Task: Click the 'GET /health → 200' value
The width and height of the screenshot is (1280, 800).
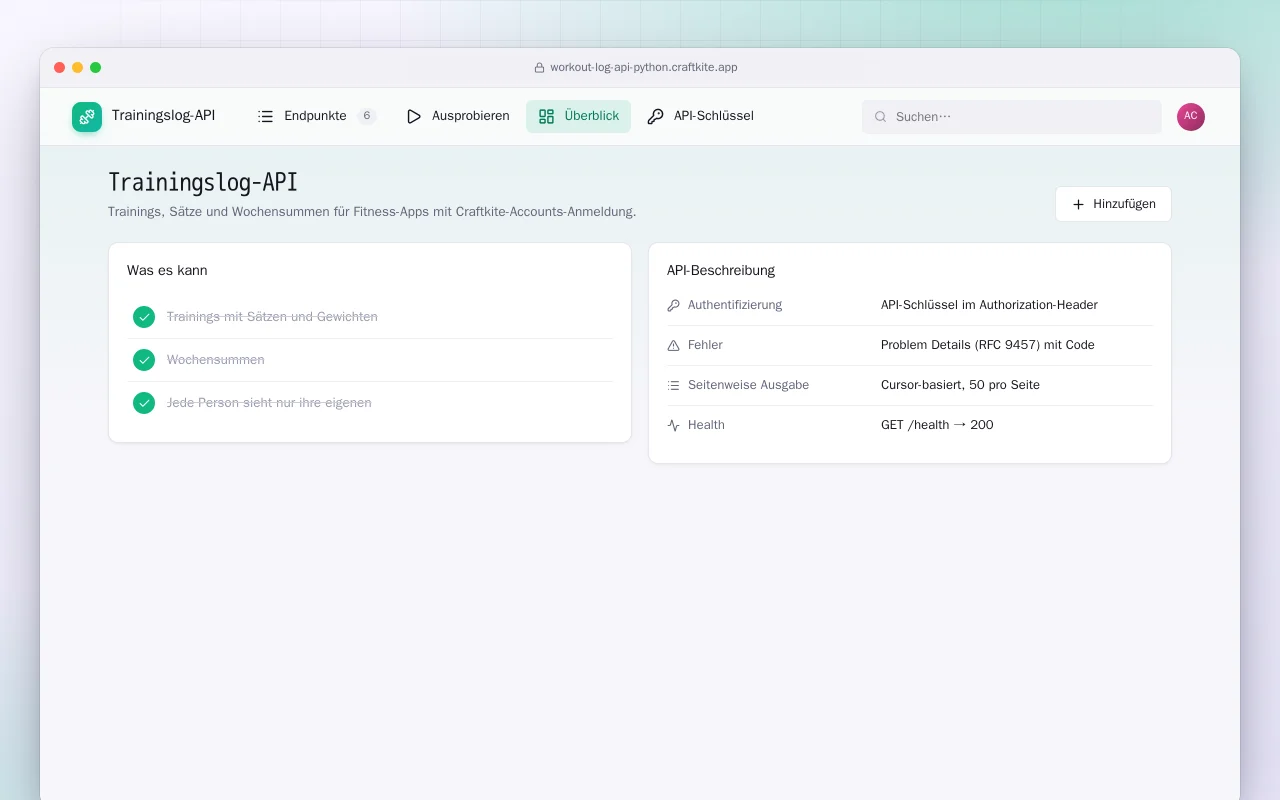Action: 937,425
